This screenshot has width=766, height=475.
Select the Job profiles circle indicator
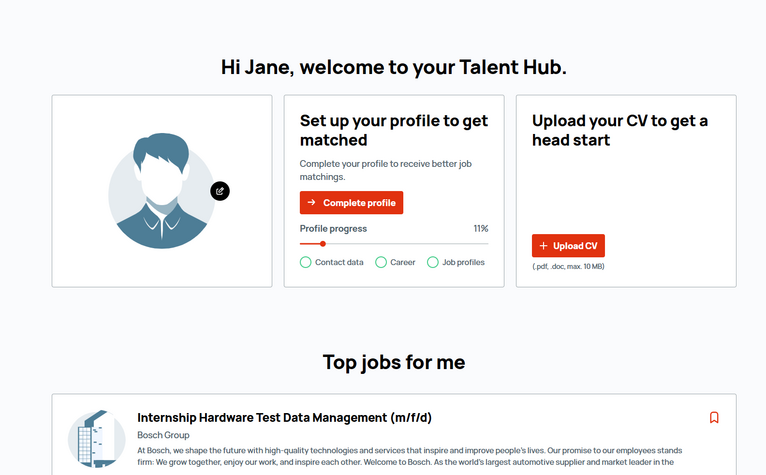(432, 262)
